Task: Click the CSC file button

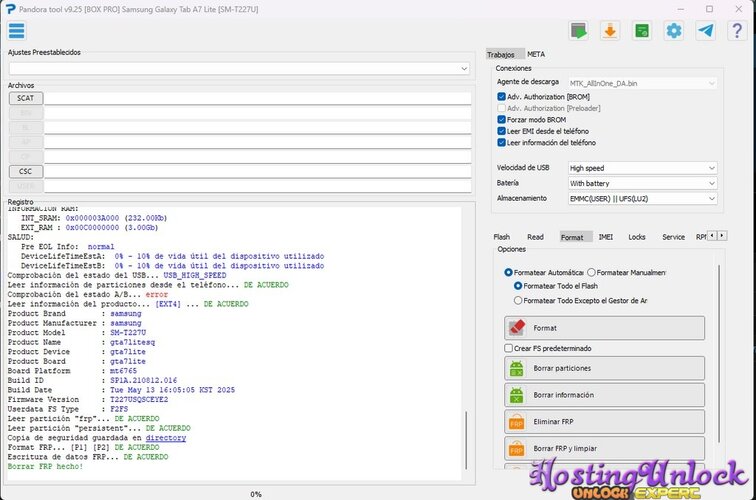Action: [x=26, y=171]
